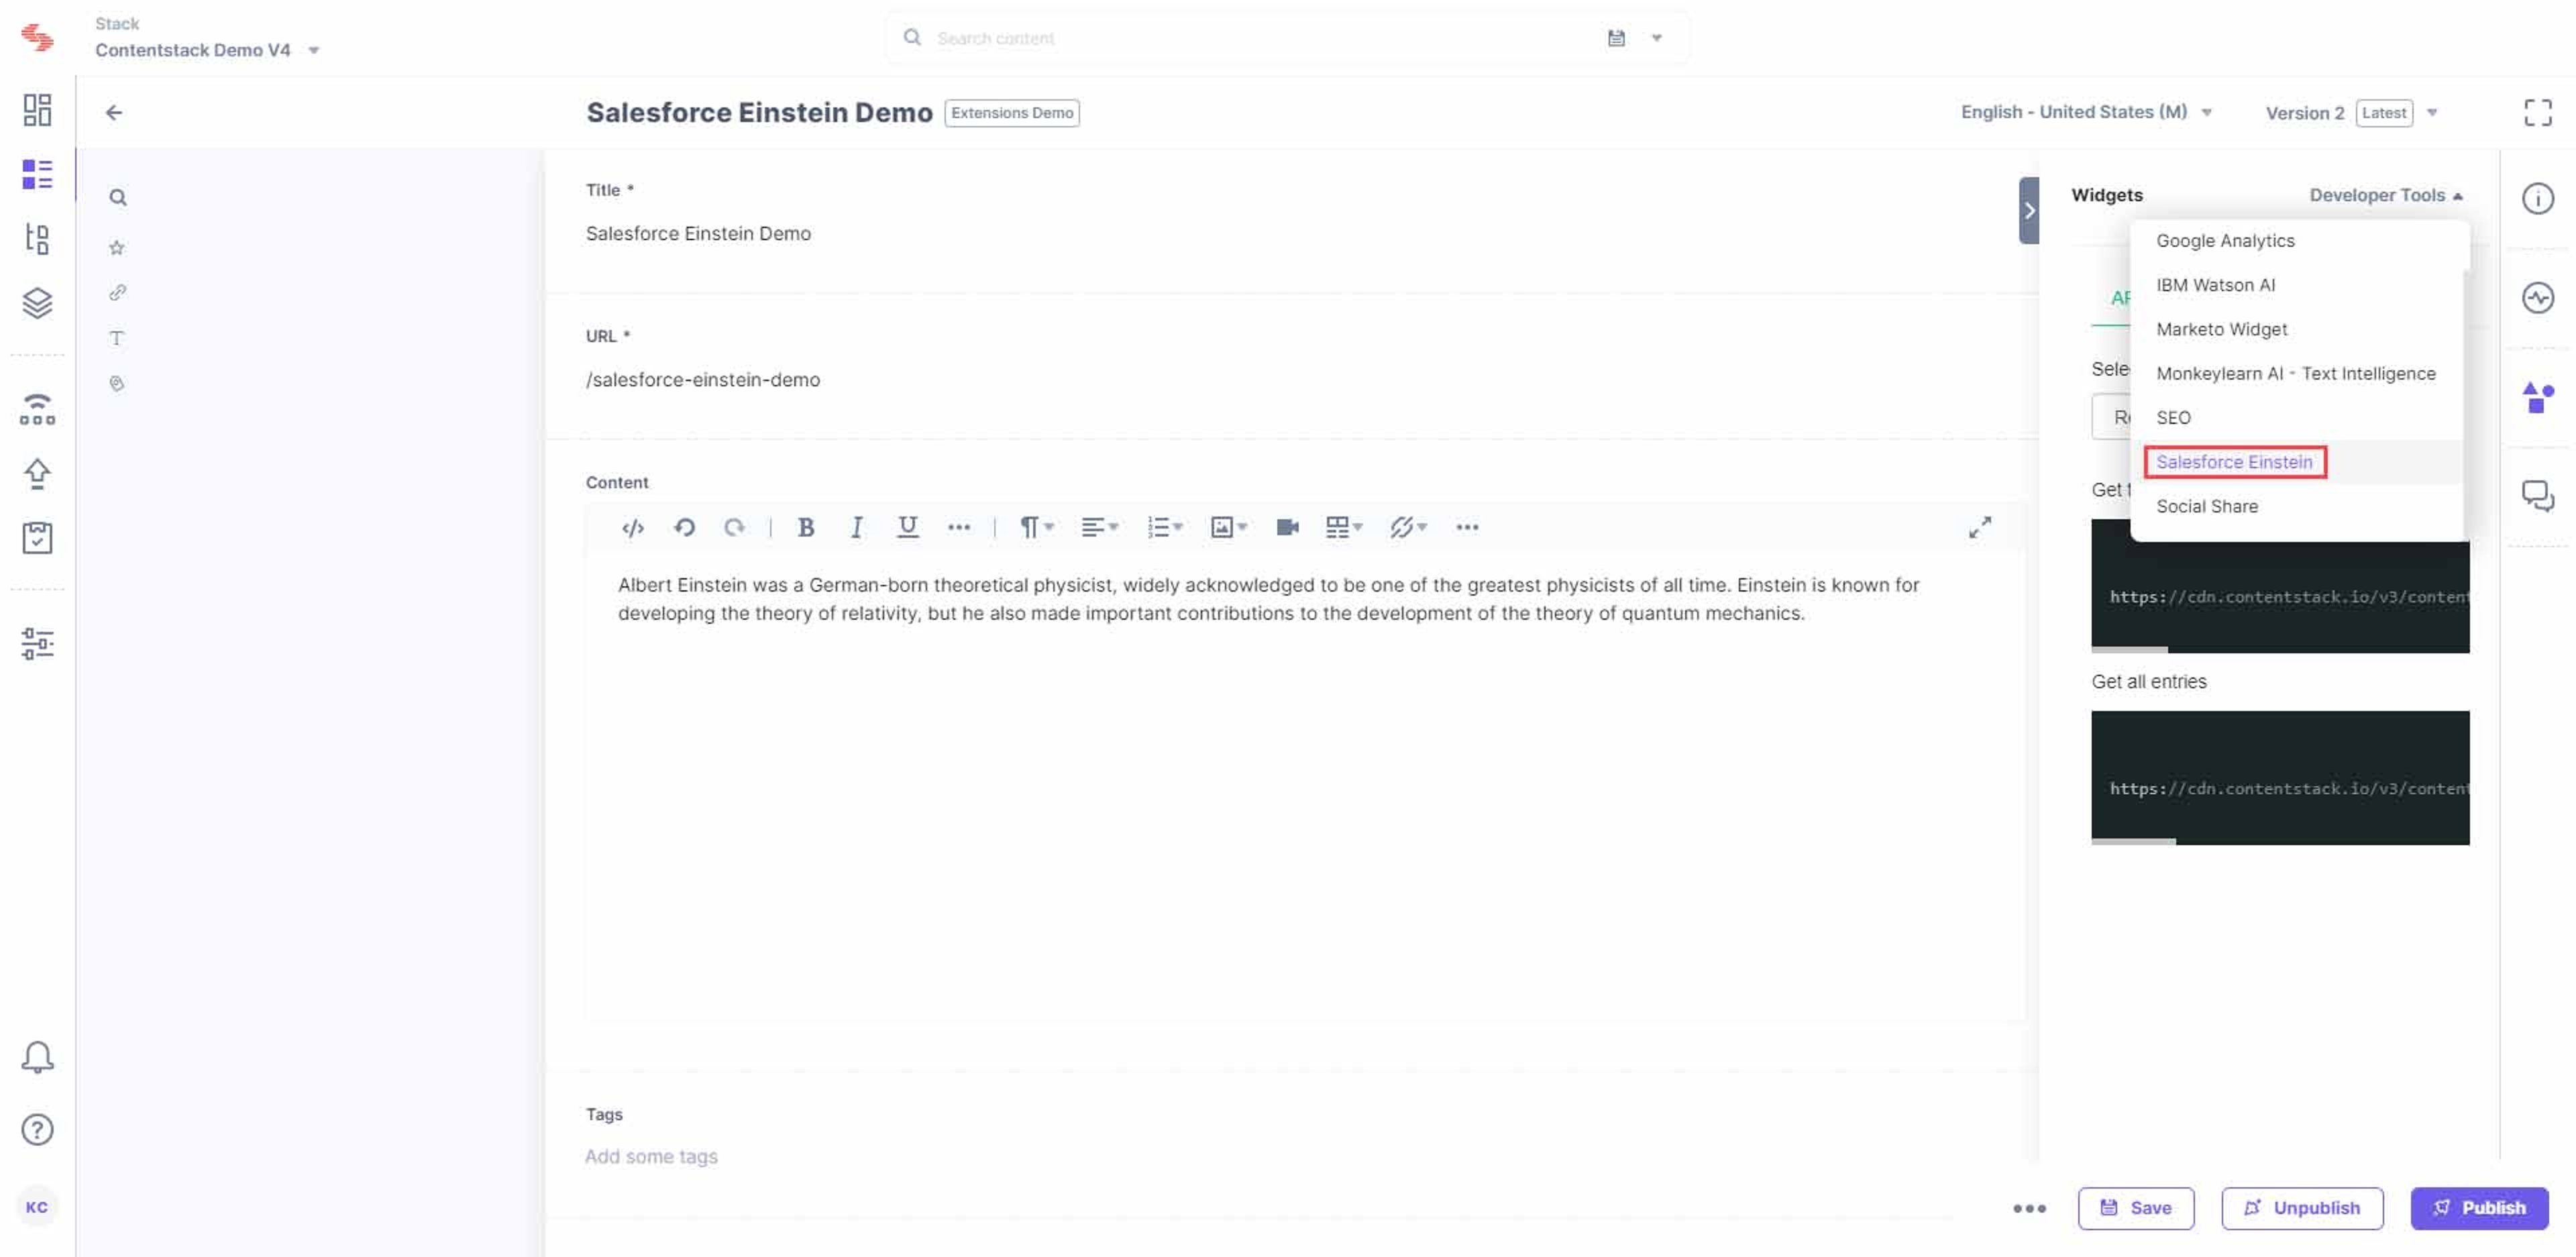This screenshot has height=1257, width=2576.
Task: Click the text T icon in the entry sidebar
Action: pos(117,338)
